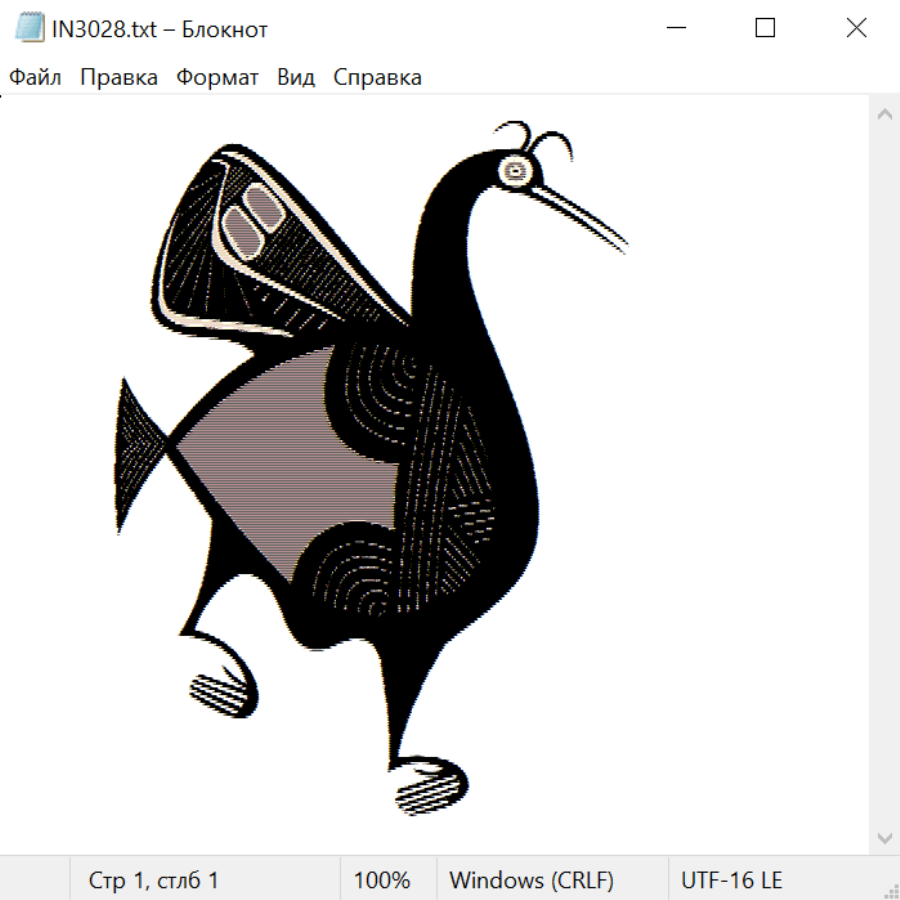Image resolution: width=900 pixels, height=900 pixels.
Task: Open the Правка menu
Action: [119, 78]
